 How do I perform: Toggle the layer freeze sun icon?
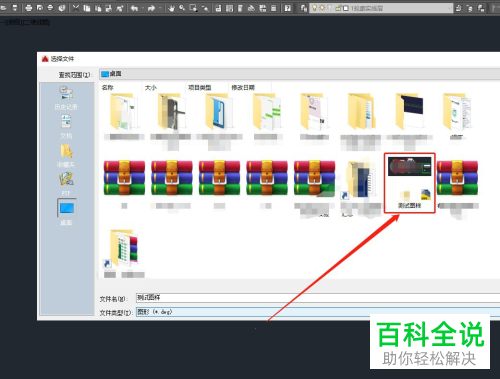322,8
